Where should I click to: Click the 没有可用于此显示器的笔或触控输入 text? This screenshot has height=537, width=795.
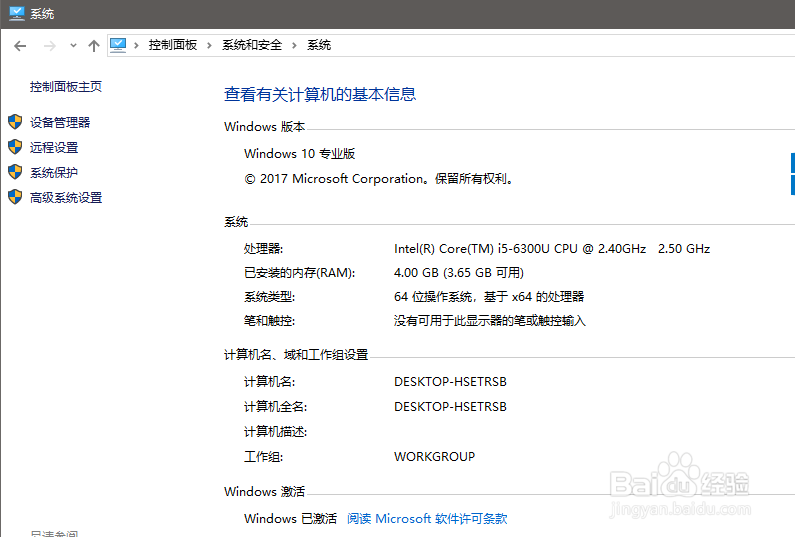coord(490,320)
